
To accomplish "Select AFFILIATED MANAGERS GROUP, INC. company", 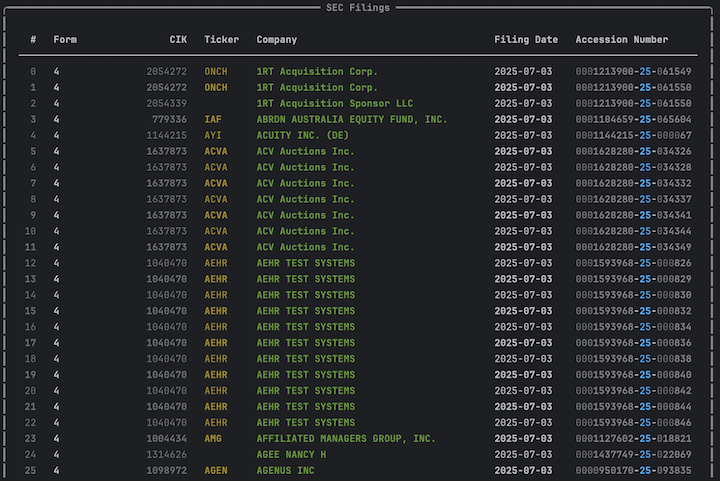I will click(x=346, y=438).
